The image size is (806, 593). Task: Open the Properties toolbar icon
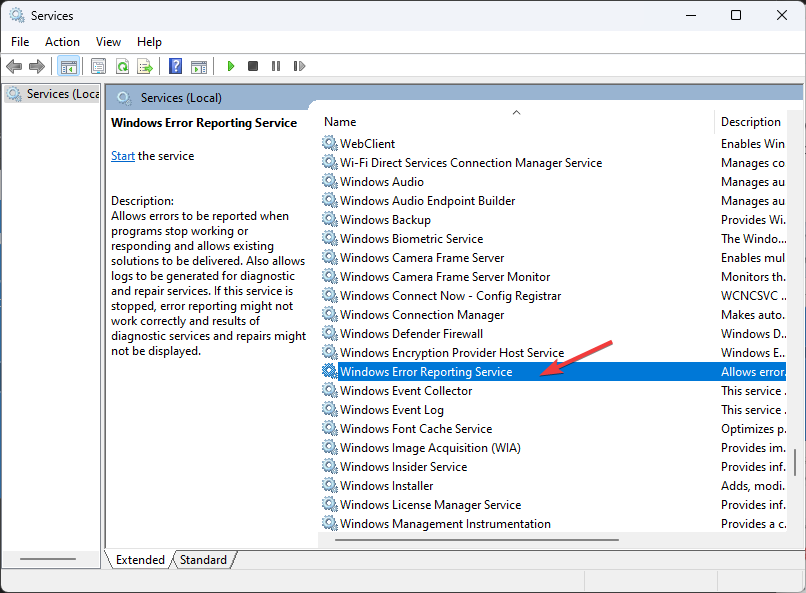(x=98, y=66)
